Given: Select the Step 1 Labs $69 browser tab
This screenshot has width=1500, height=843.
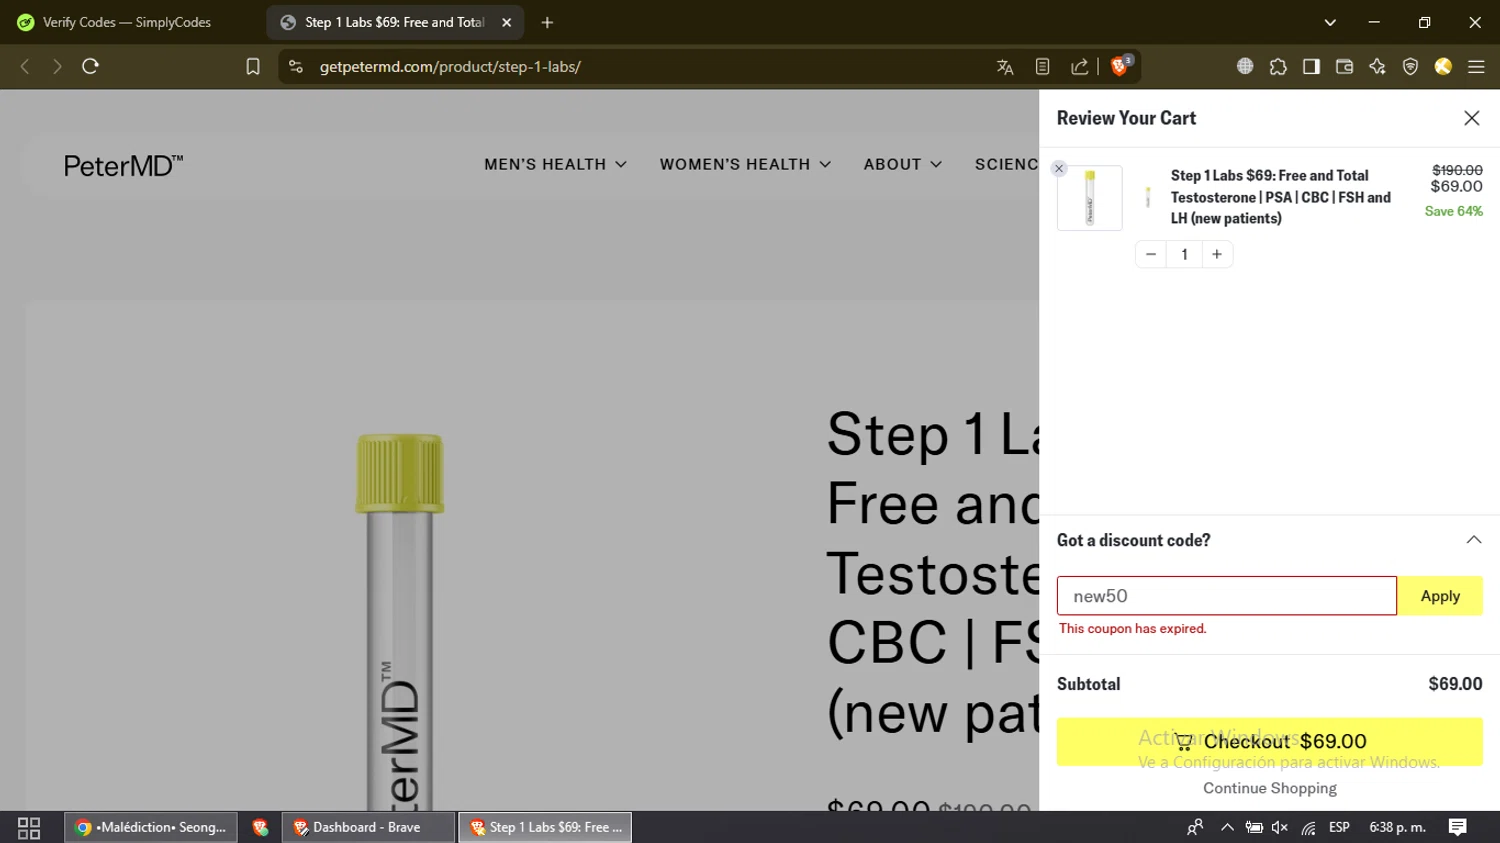Looking at the screenshot, I should [394, 22].
